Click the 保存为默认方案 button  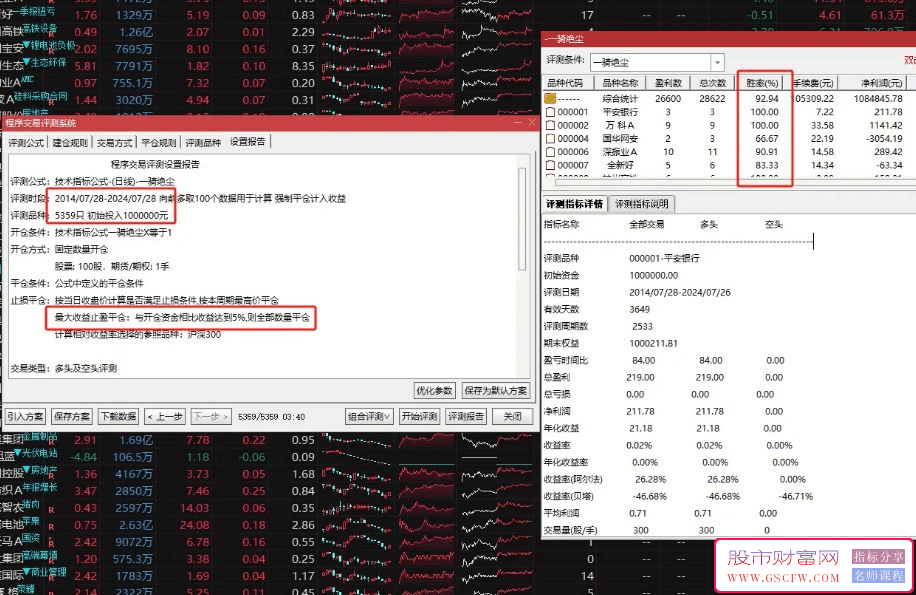tap(495, 391)
